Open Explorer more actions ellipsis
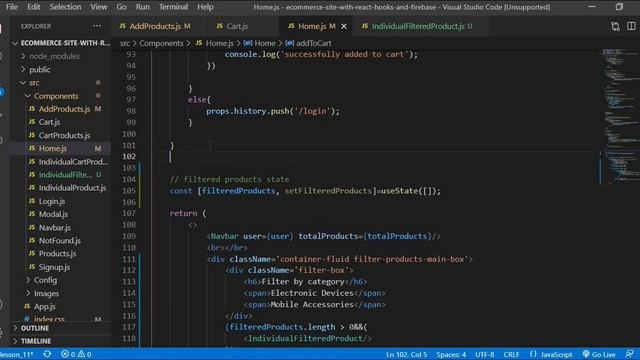 pos(97,26)
